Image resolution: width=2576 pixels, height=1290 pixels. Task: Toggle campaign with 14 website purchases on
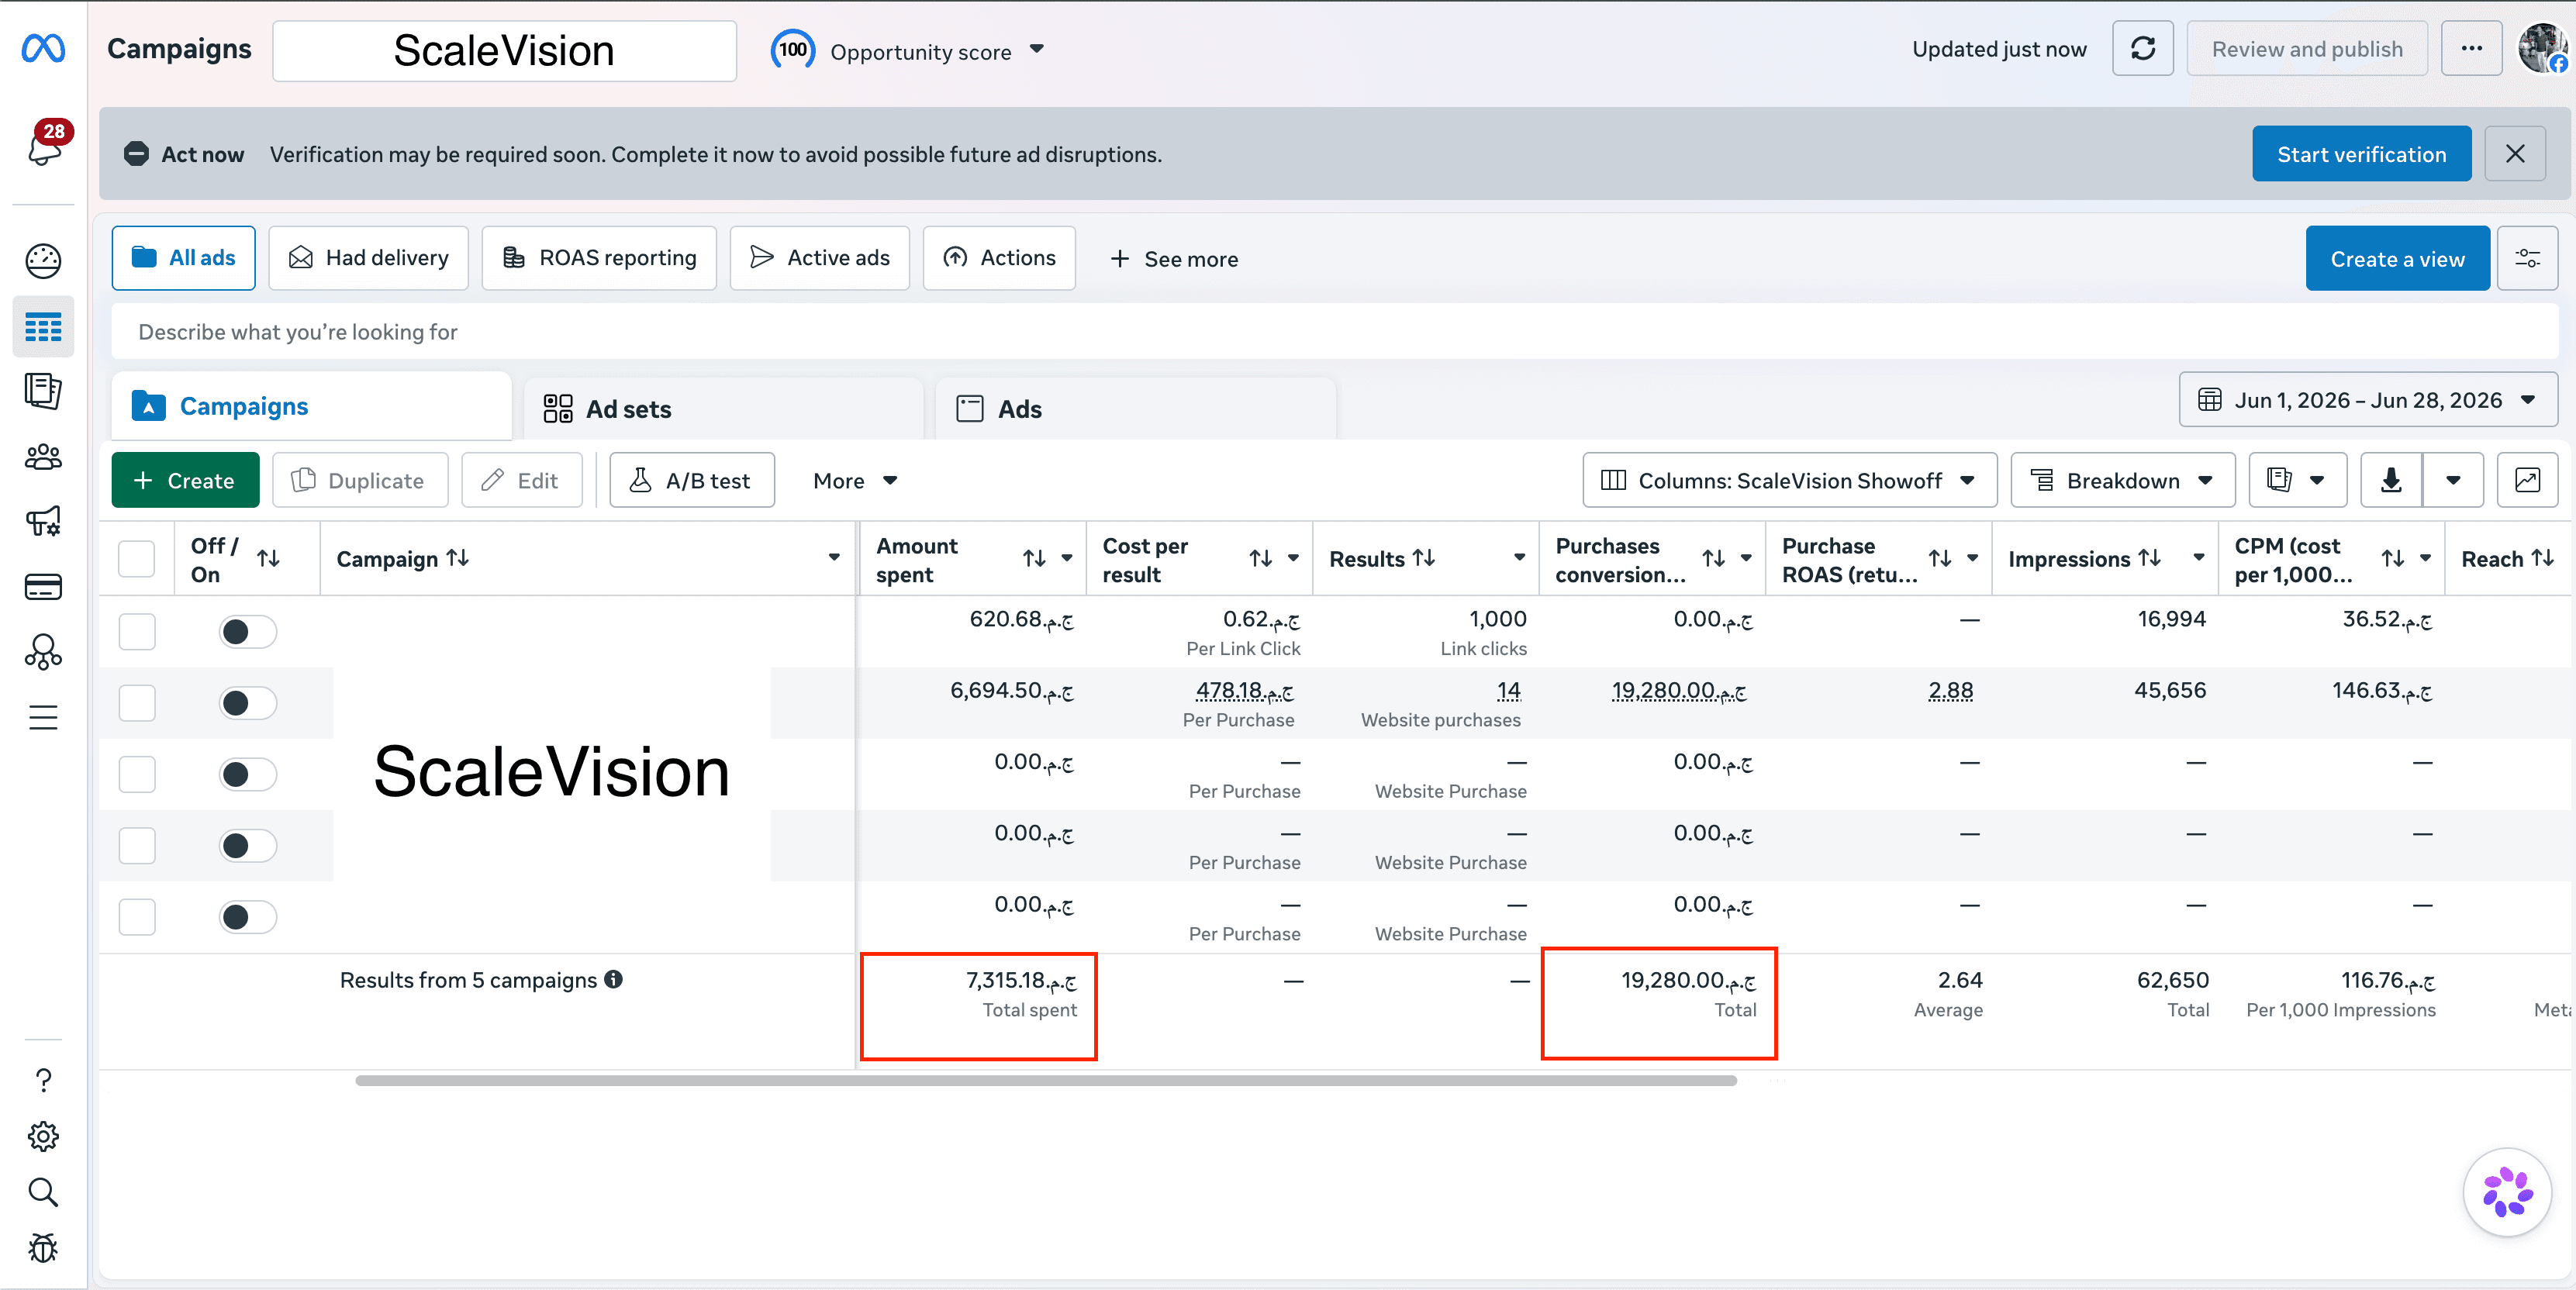click(247, 703)
